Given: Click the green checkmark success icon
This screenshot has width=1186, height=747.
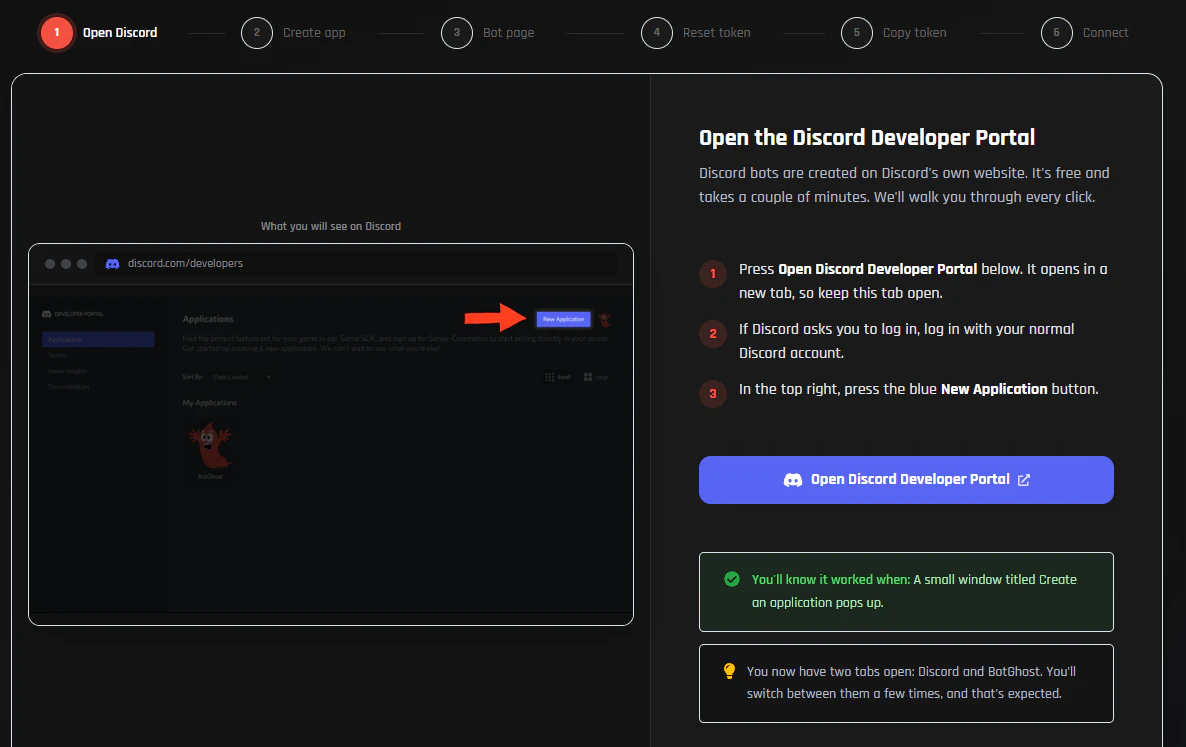Looking at the screenshot, I should 731,579.
